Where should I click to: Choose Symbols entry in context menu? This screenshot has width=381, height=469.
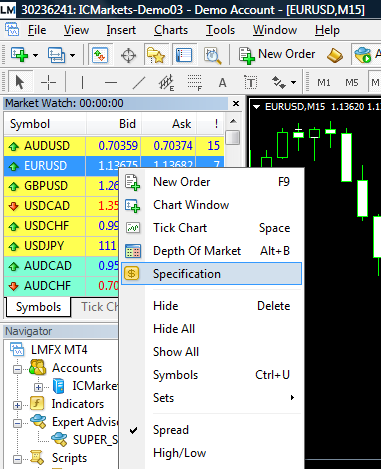click(212, 375)
